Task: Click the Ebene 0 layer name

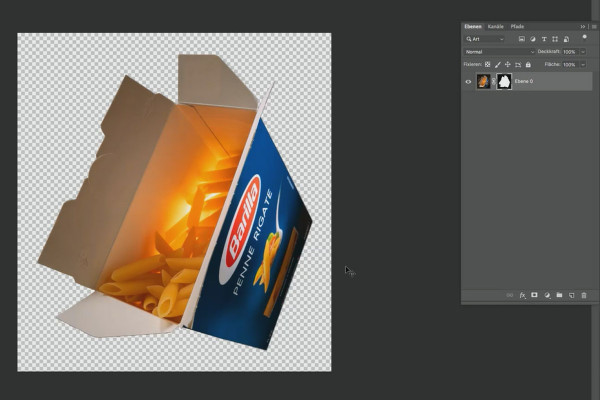Action: pos(524,81)
